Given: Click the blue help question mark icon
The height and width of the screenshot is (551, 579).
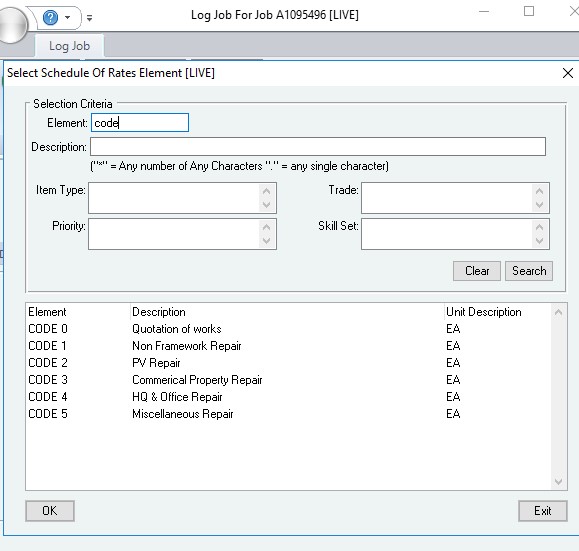Looking at the screenshot, I should (50, 17).
